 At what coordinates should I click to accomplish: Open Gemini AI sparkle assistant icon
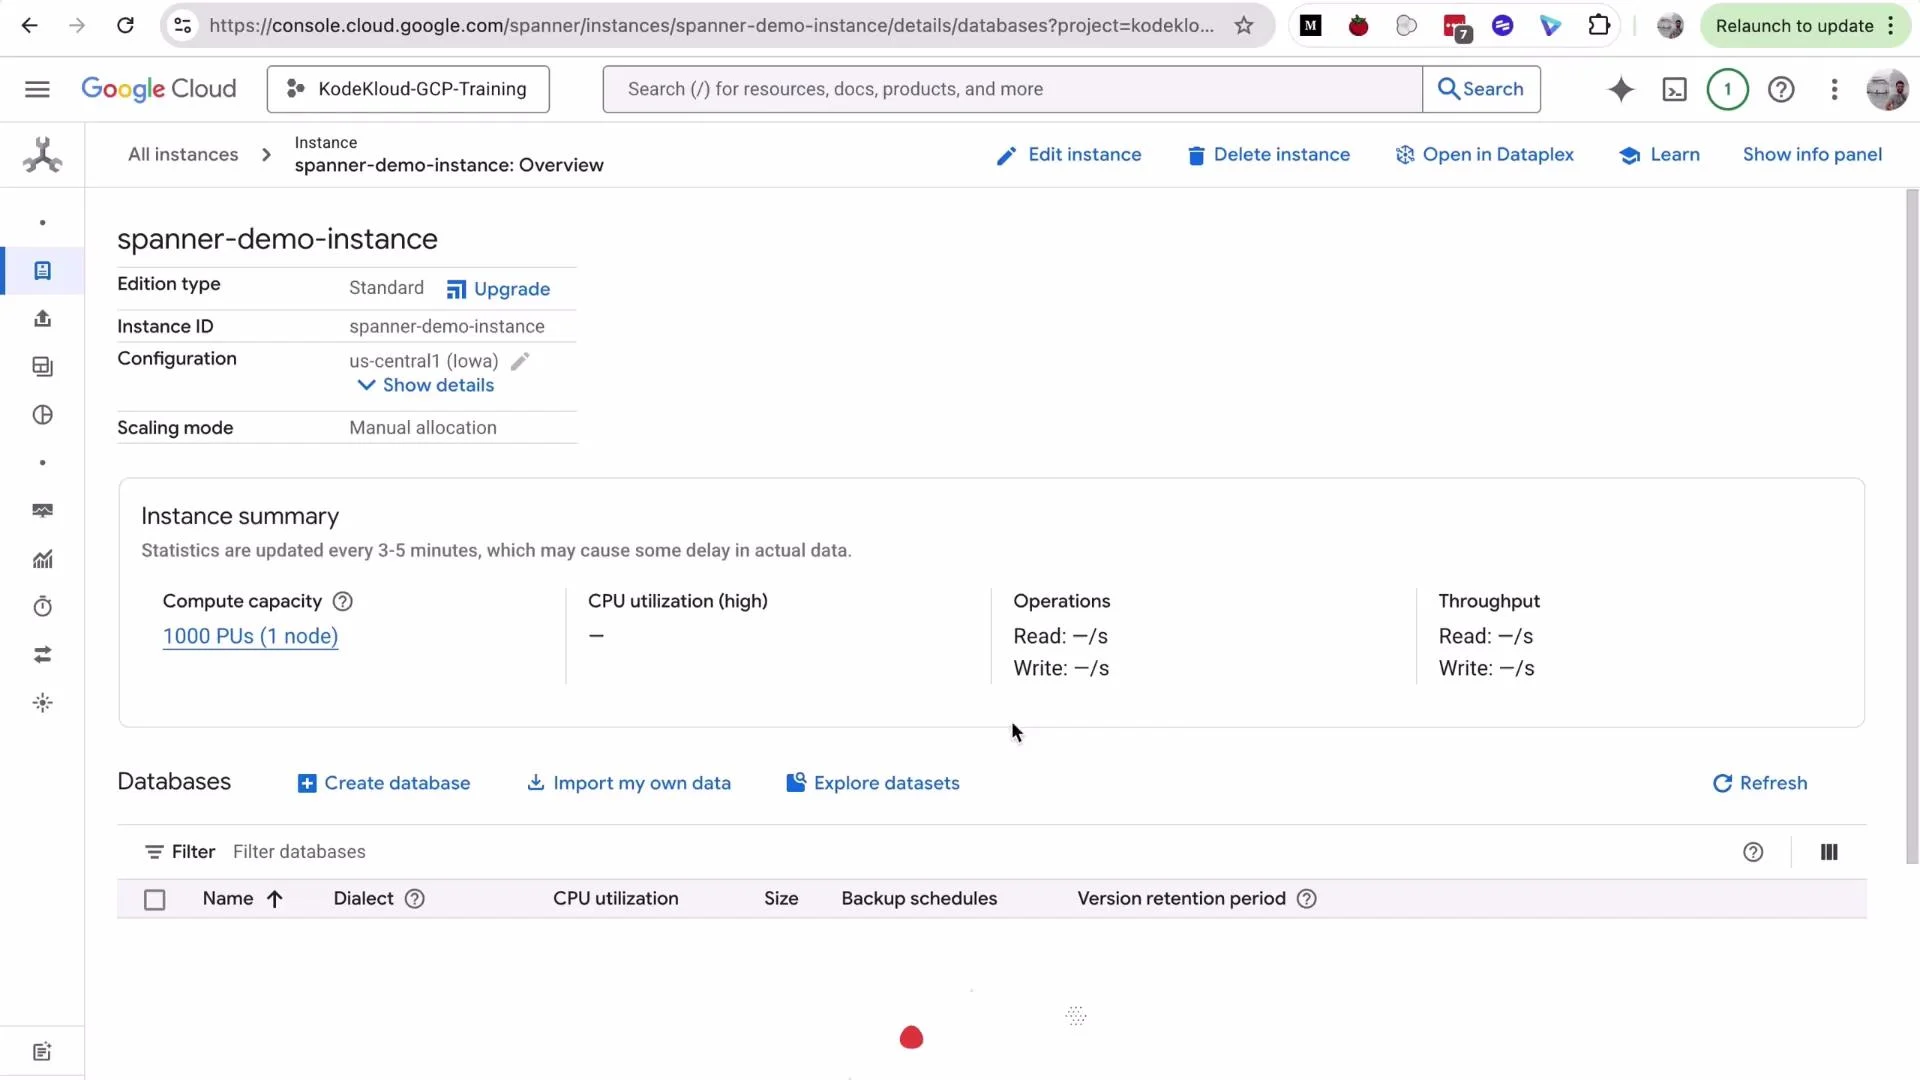[x=1621, y=89]
